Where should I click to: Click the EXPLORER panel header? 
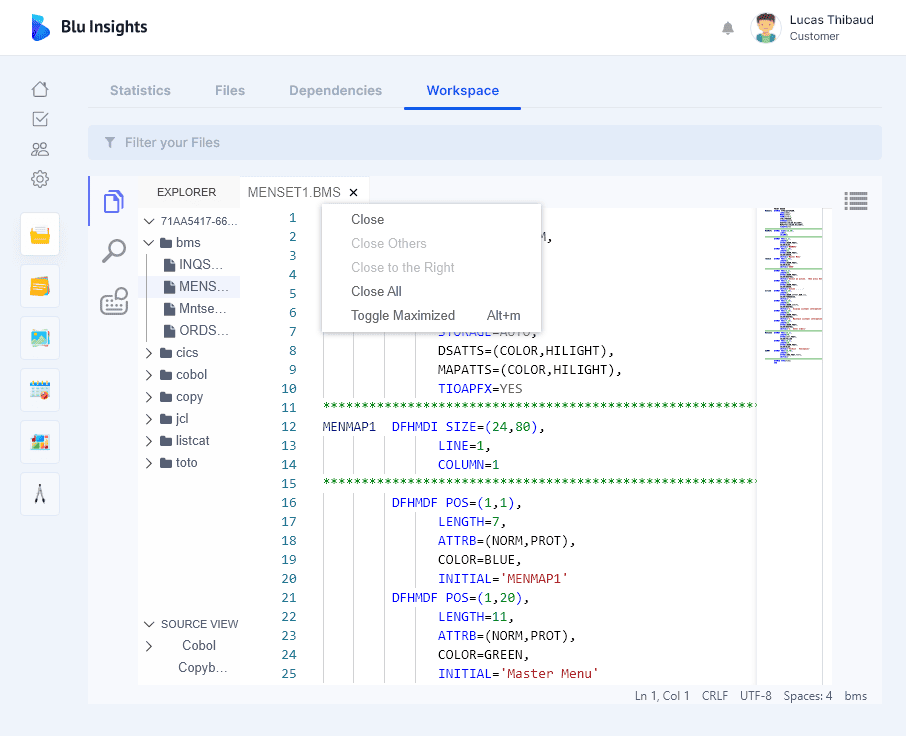(187, 192)
